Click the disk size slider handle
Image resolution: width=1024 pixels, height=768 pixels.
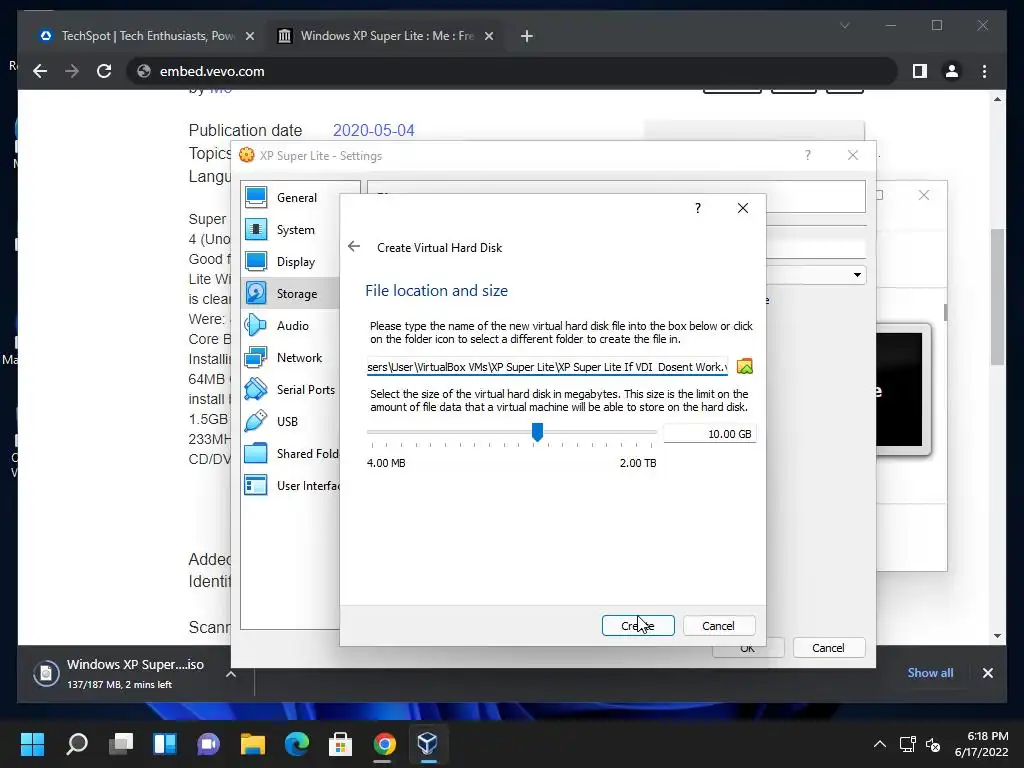[537, 431]
